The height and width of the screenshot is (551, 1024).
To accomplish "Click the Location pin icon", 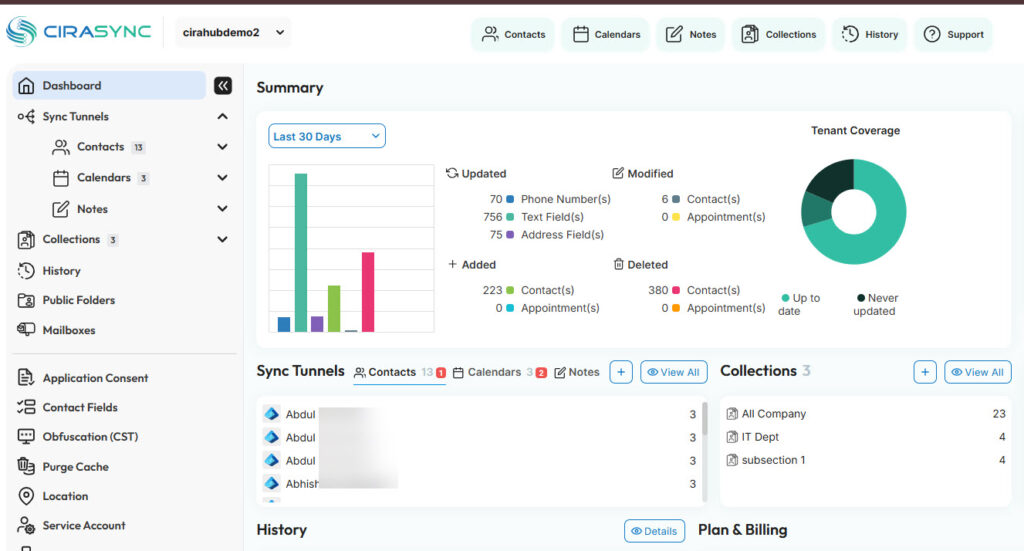I will tap(26, 496).
